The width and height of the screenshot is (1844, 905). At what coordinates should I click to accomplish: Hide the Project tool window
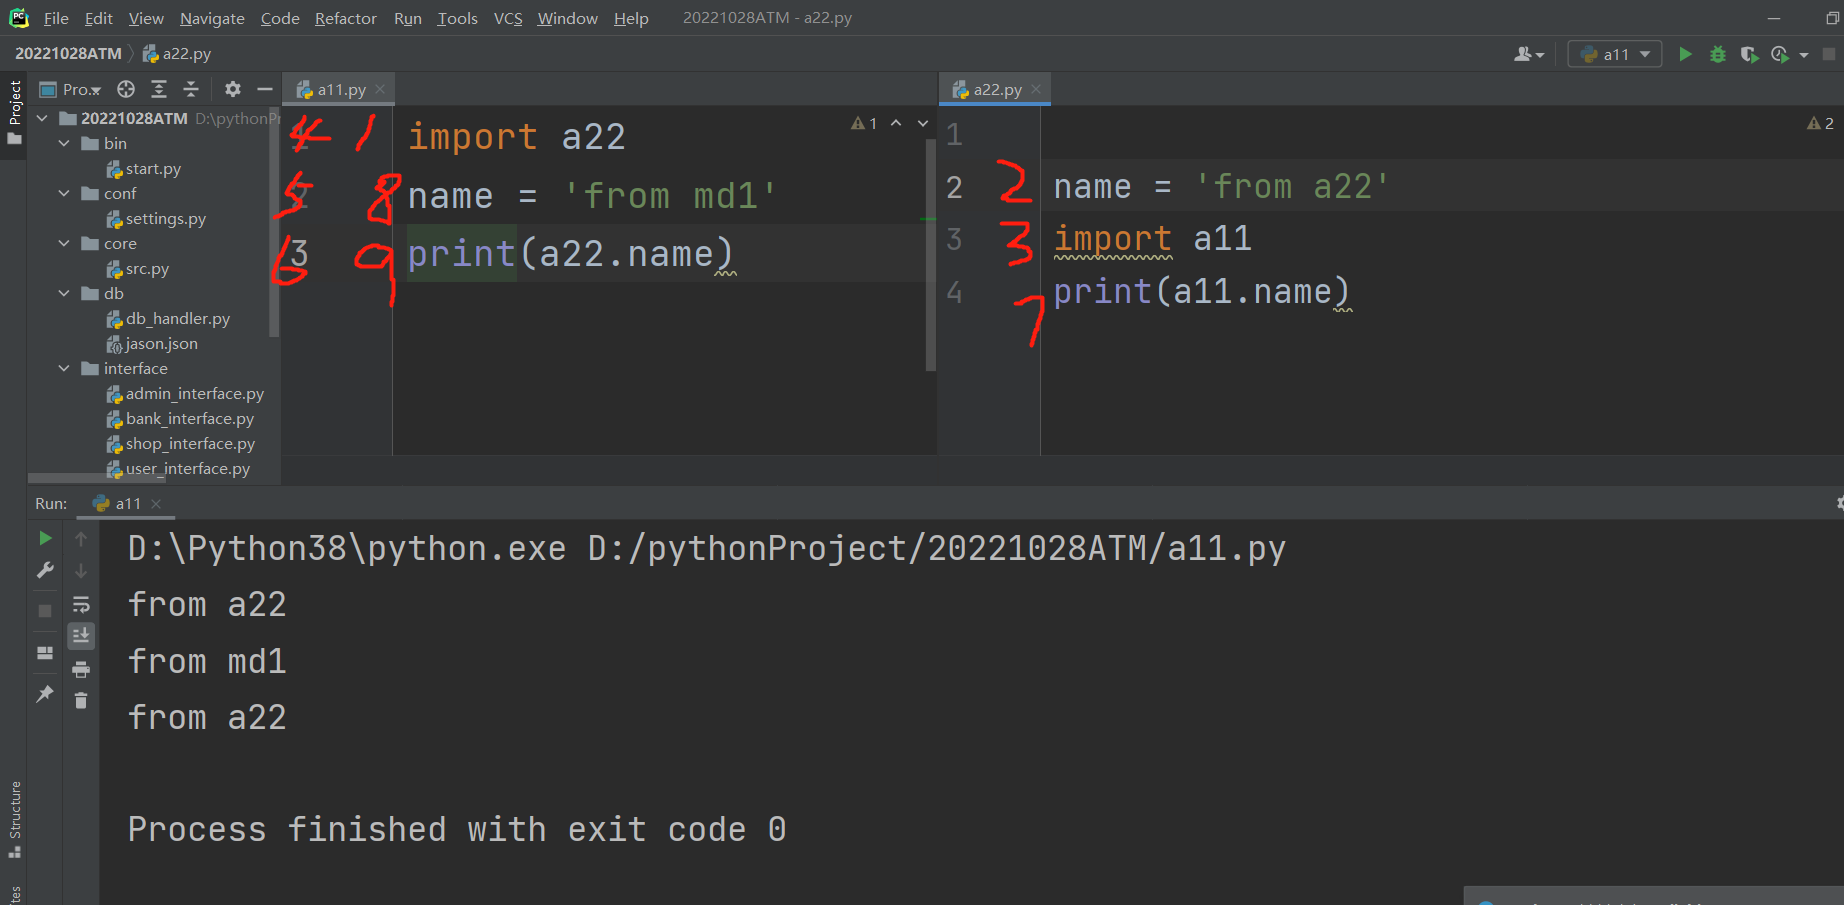click(x=265, y=89)
